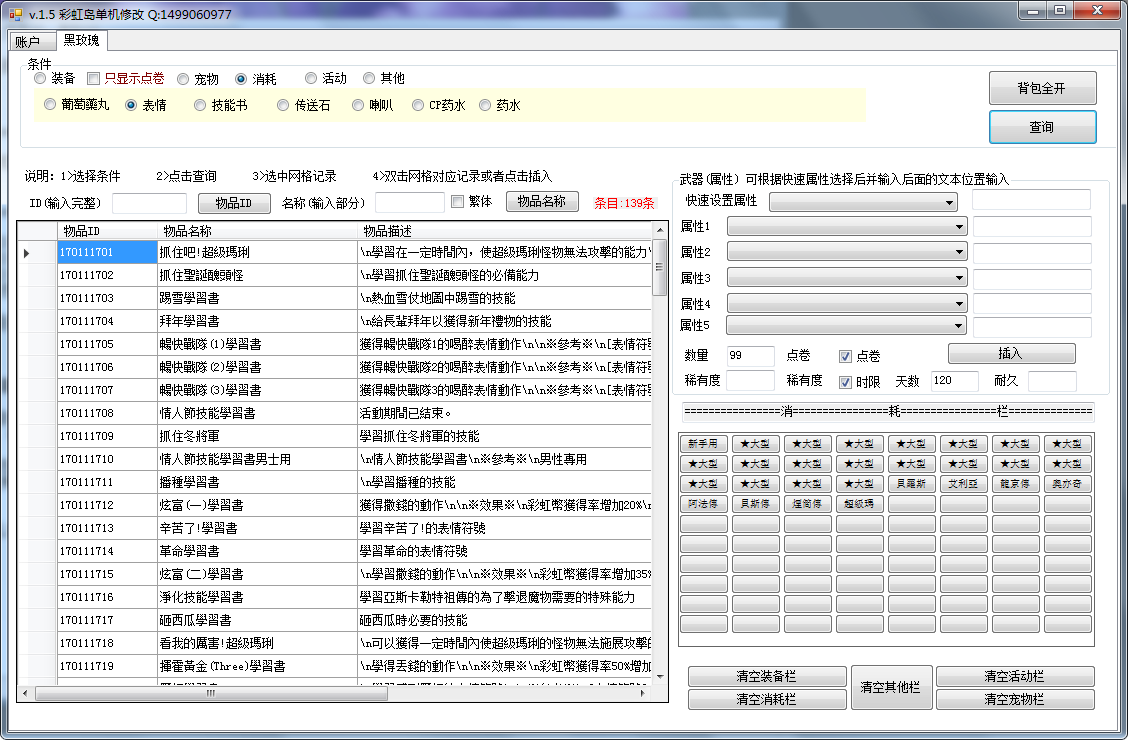
Task: Click the 清空其他栏 button
Action: pos(891,688)
